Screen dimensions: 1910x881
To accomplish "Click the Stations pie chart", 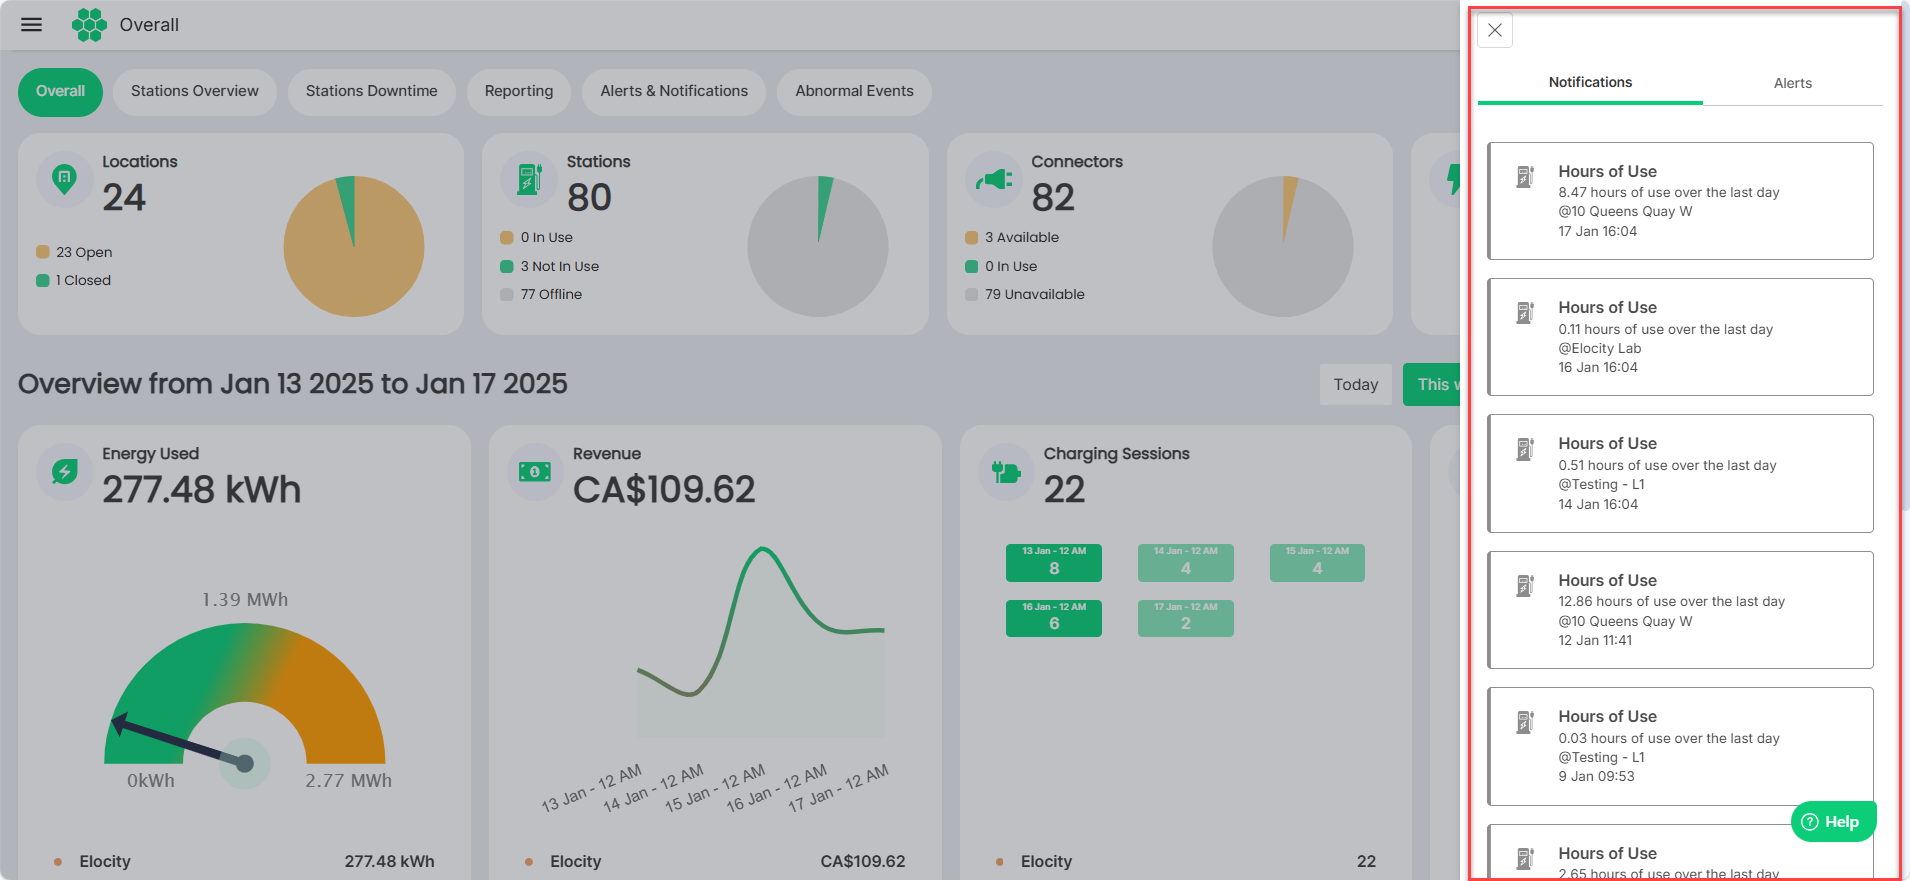I will 818,246.
